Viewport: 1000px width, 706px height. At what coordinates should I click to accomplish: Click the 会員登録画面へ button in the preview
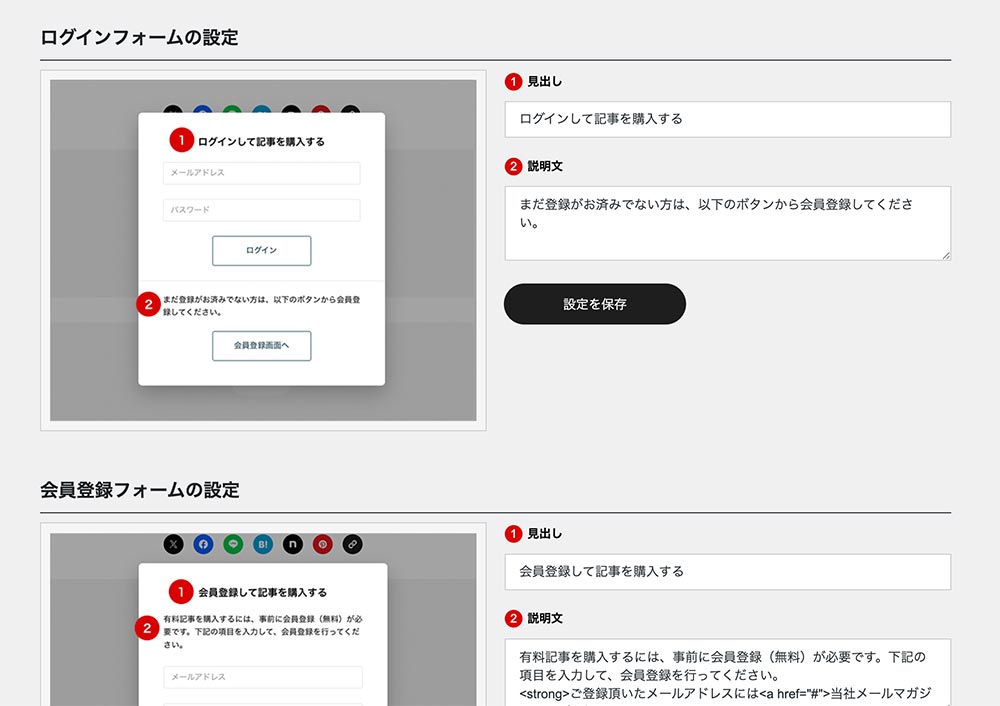[261, 346]
